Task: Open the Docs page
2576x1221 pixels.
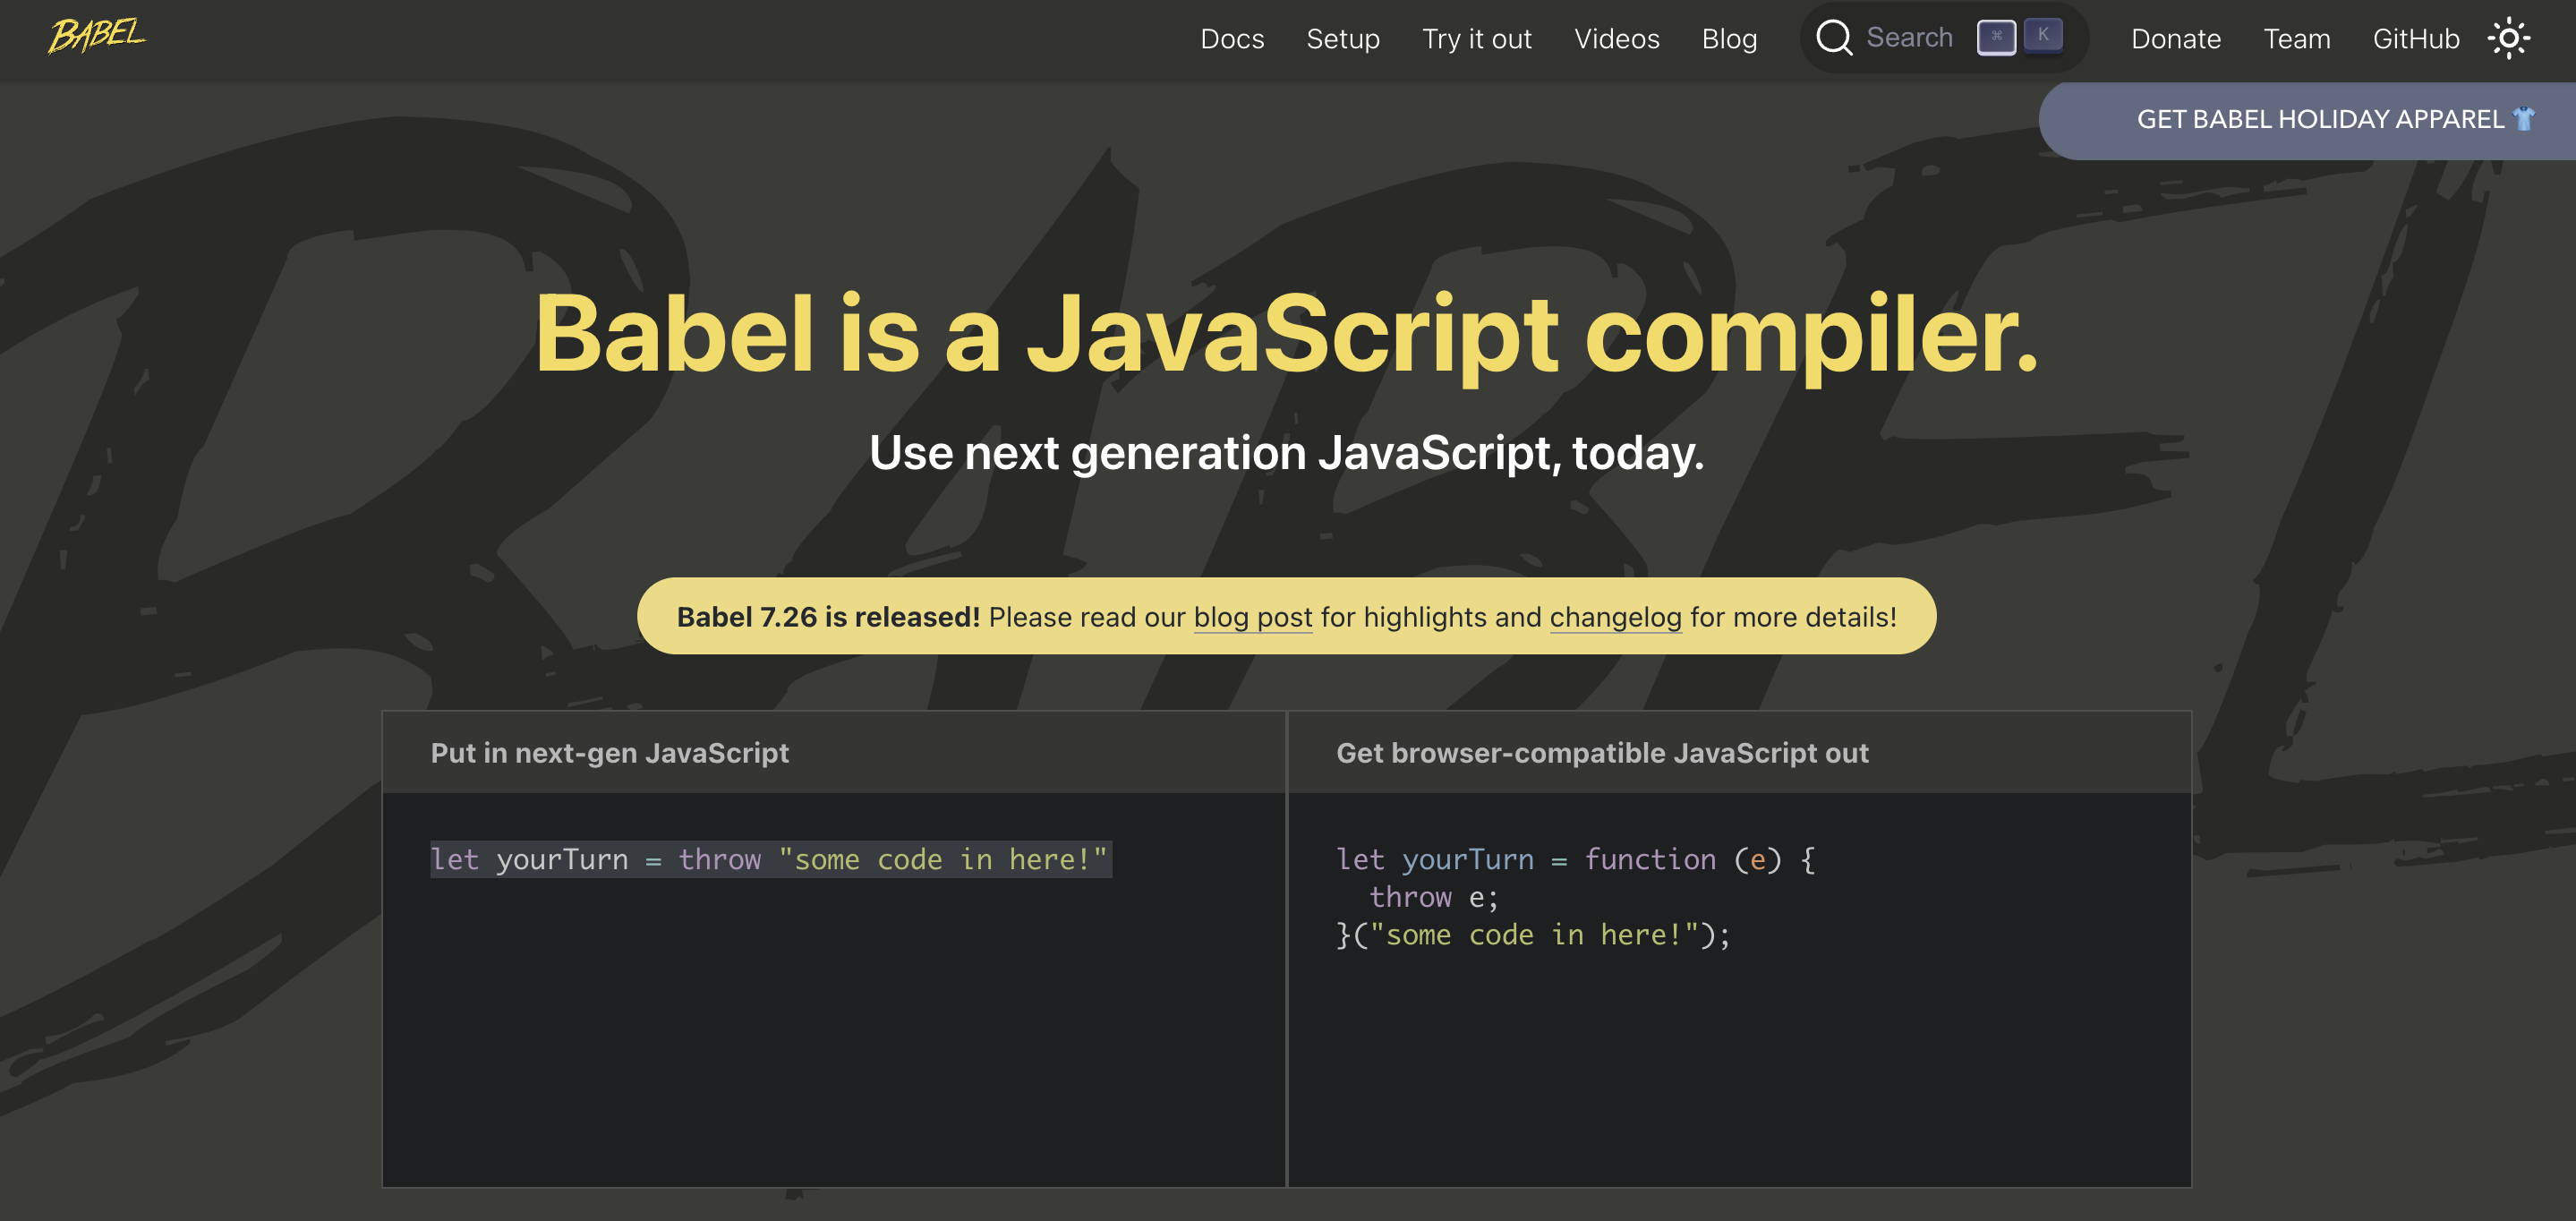Action: 1232,39
